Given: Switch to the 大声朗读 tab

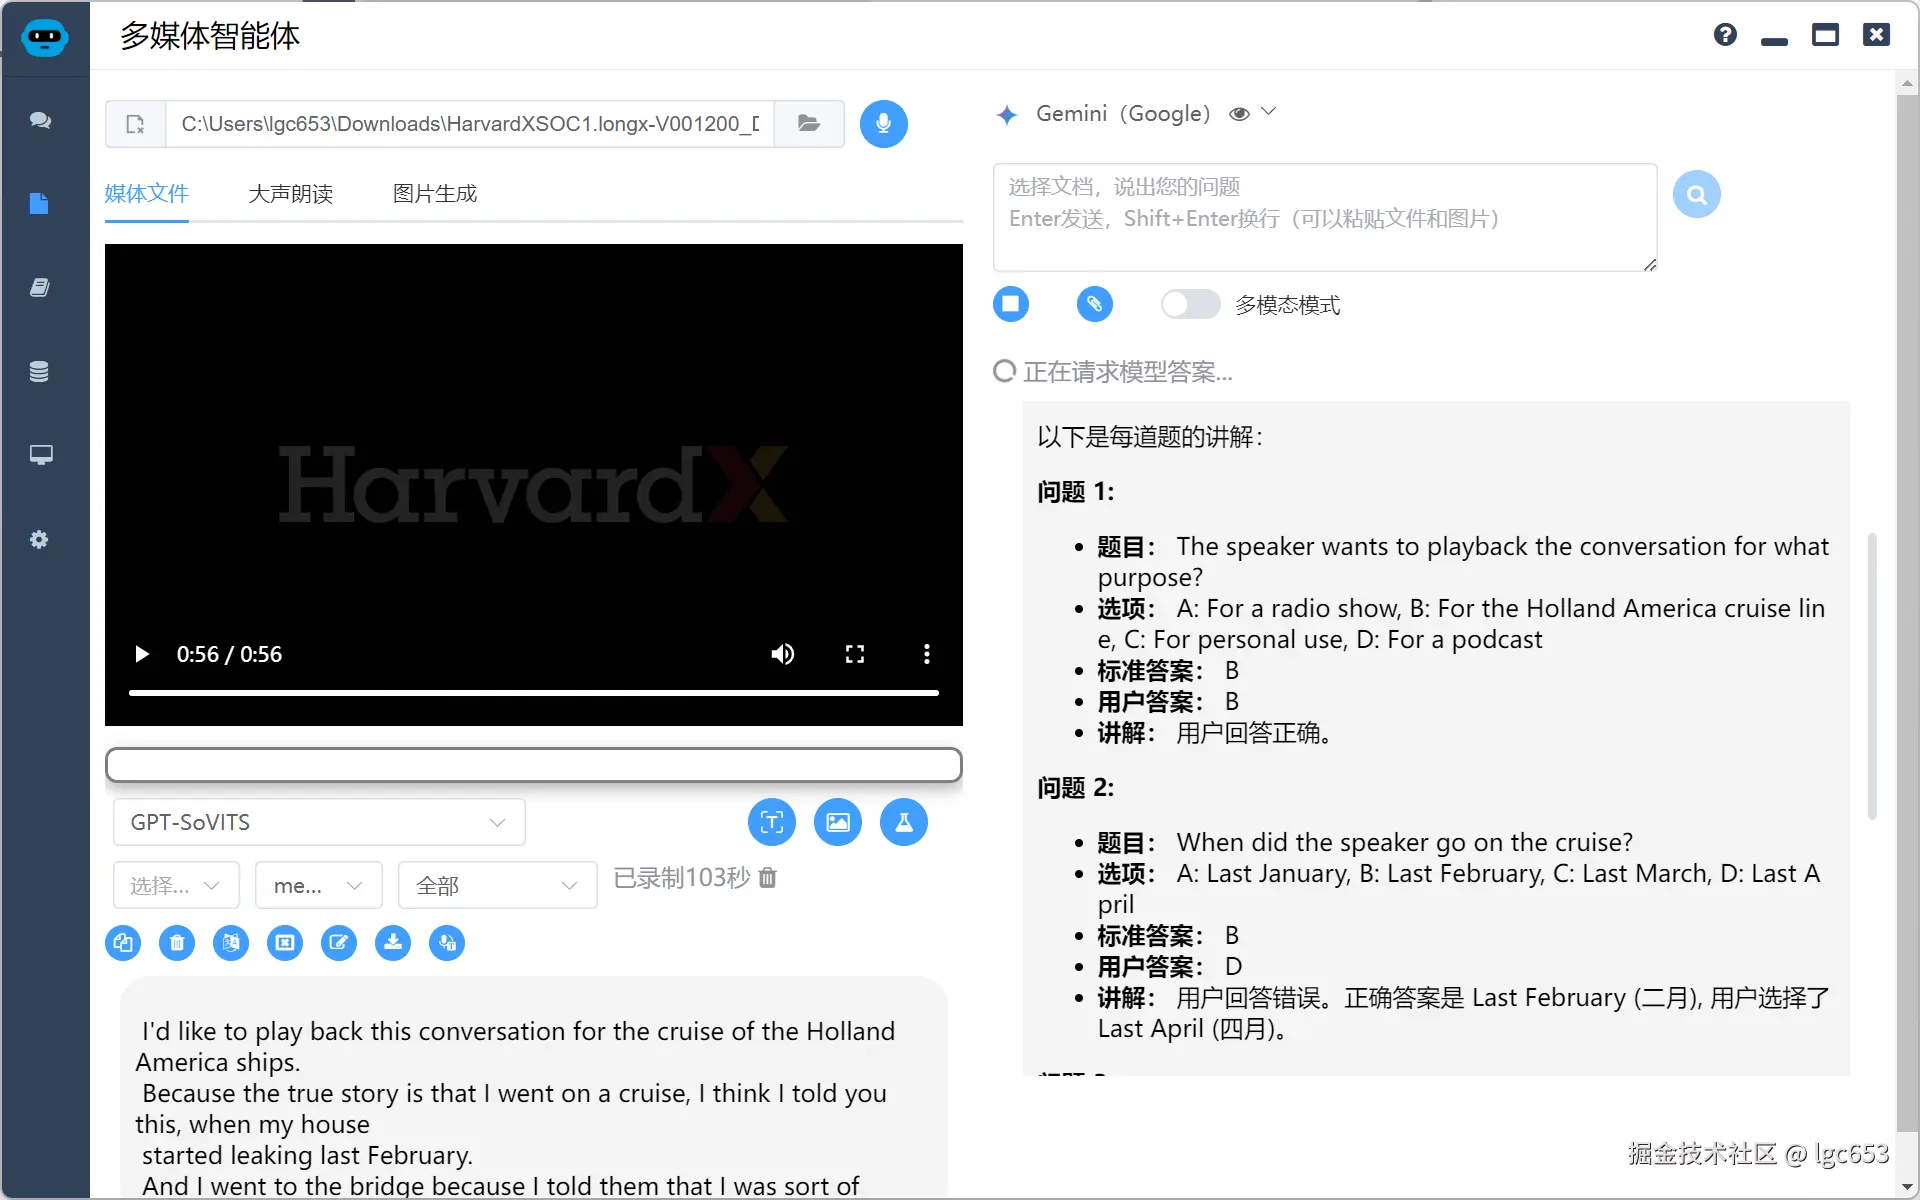Looking at the screenshot, I should tap(290, 194).
